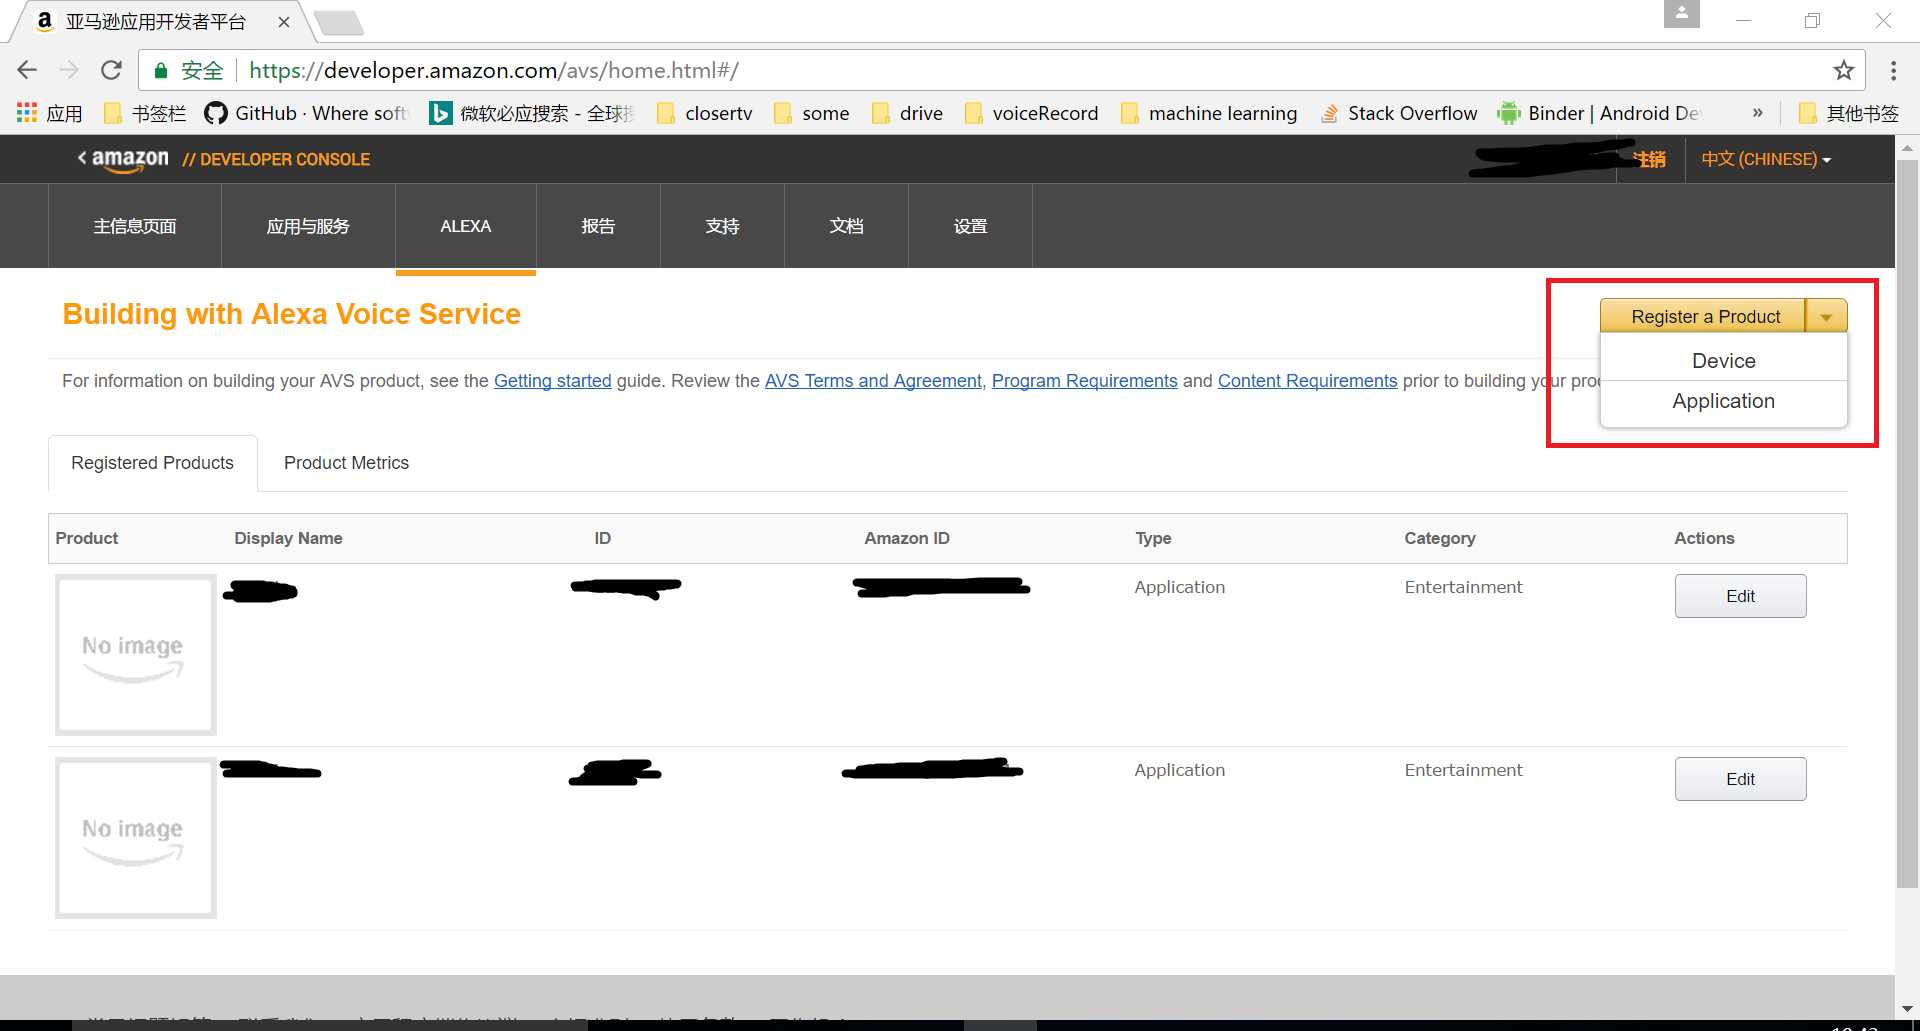This screenshot has width=1920, height=1031.
Task: Click the browser back arrow icon
Action: pyautogui.click(x=27, y=70)
